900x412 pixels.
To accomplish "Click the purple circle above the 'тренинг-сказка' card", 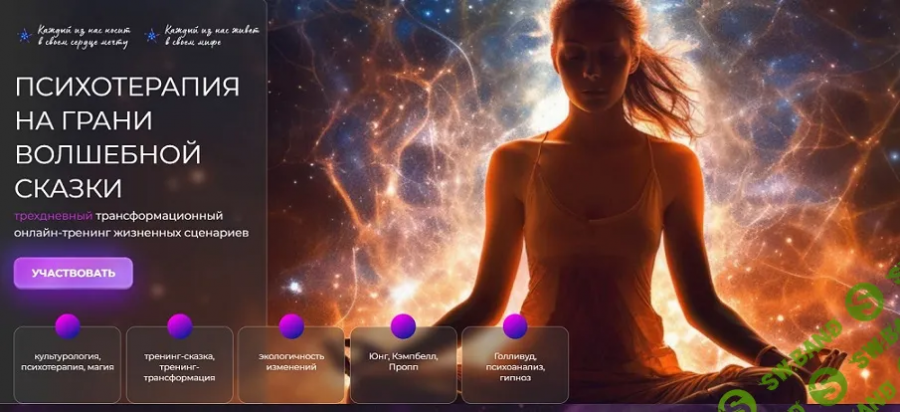I will point(180,326).
